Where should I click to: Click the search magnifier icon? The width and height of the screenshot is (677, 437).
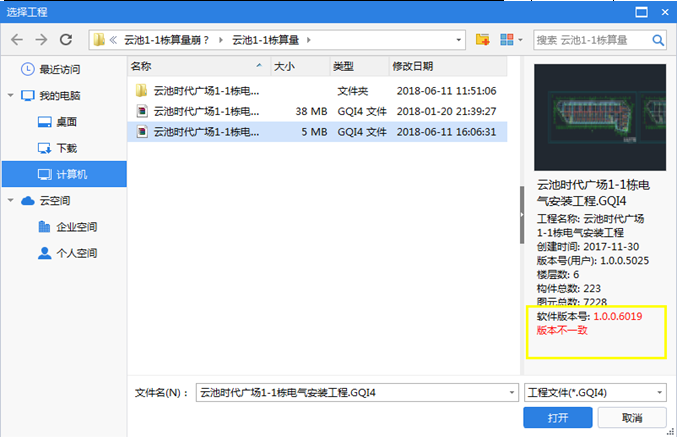coord(659,40)
